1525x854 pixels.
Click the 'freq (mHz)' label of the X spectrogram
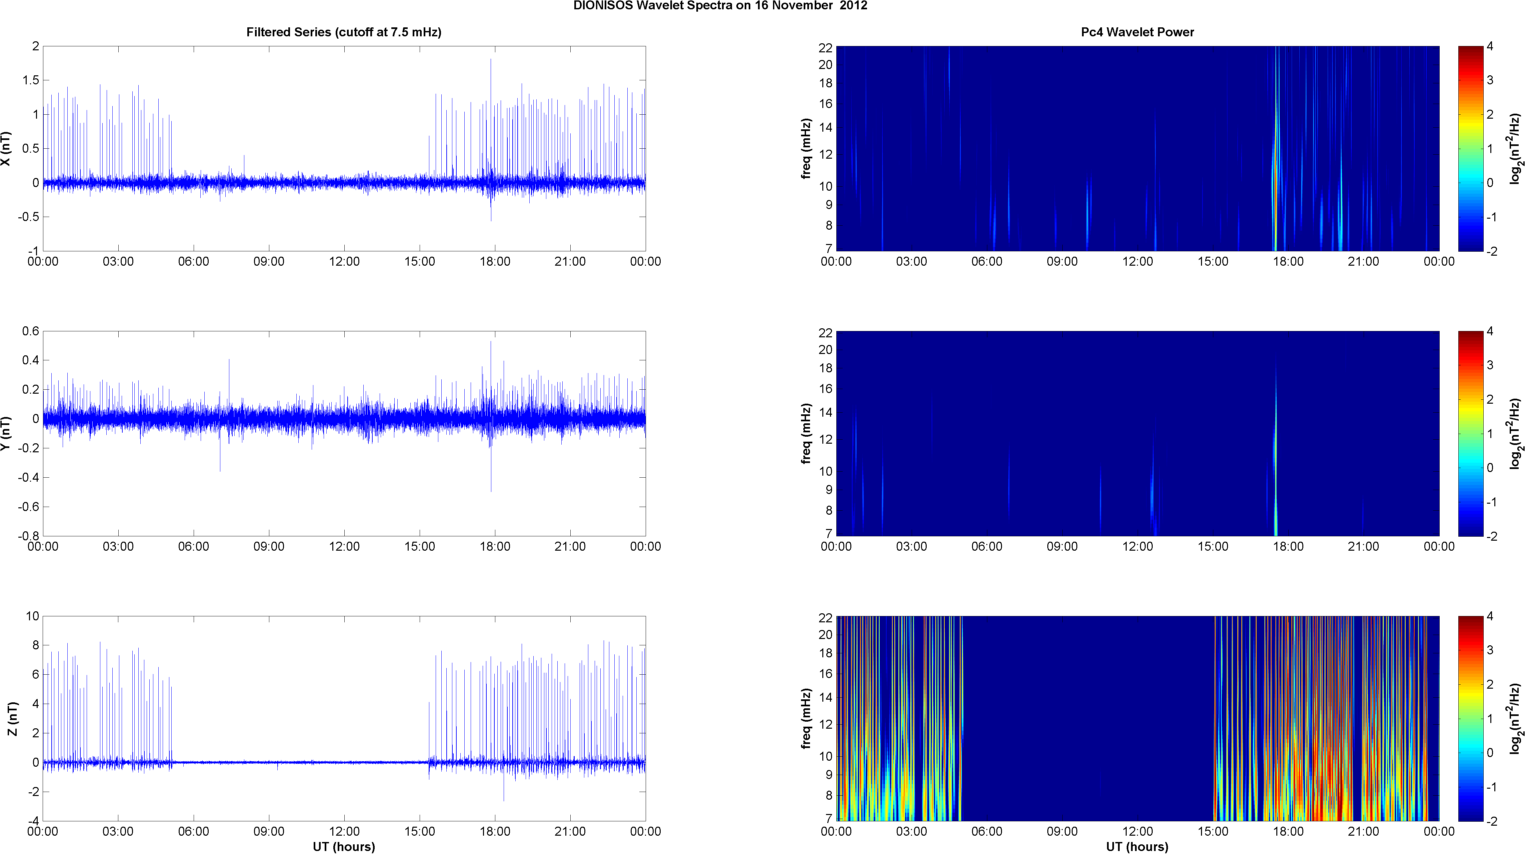(x=806, y=149)
